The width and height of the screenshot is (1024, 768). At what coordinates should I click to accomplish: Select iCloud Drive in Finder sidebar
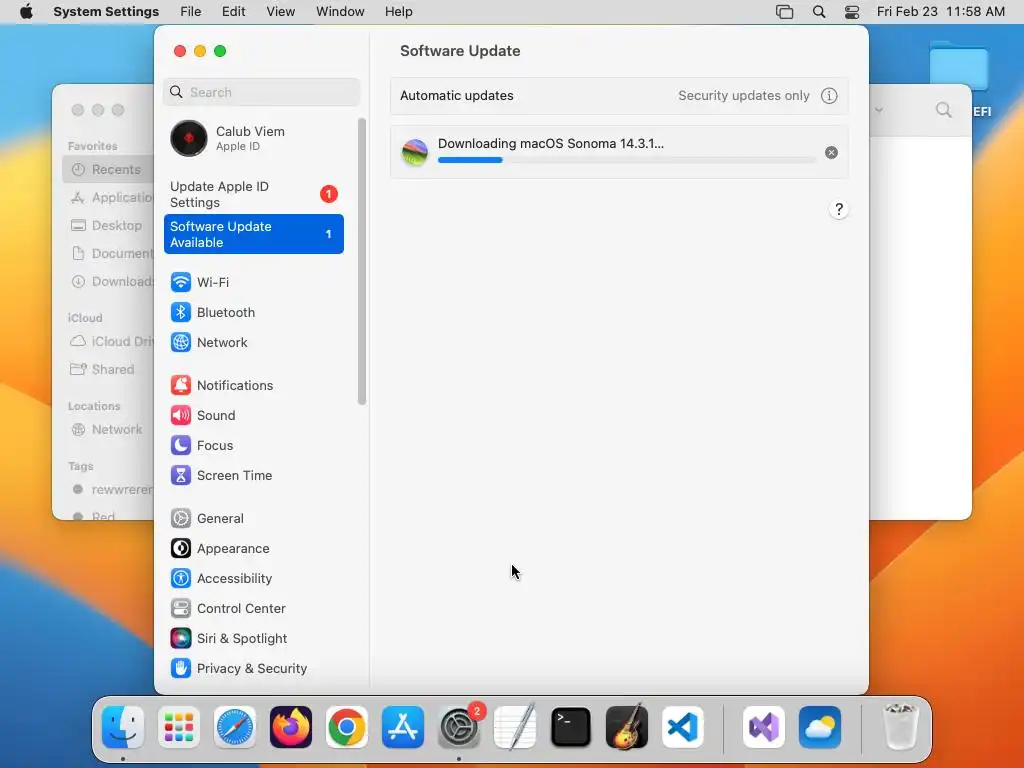pos(108,342)
